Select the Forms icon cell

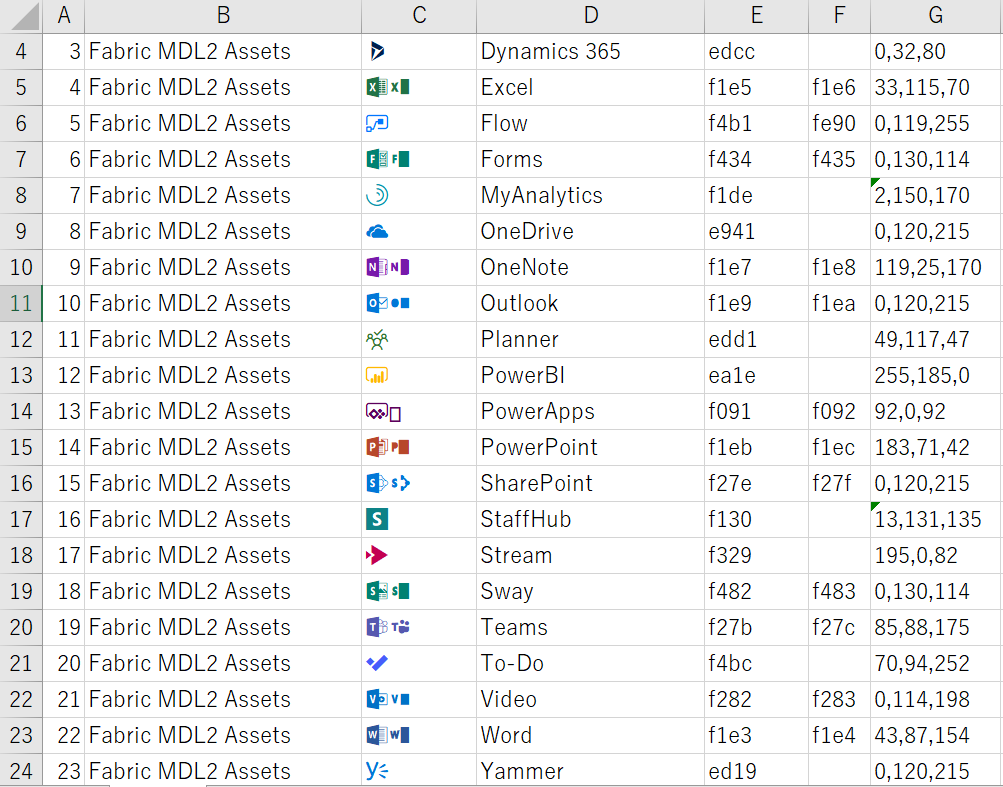[419, 159]
